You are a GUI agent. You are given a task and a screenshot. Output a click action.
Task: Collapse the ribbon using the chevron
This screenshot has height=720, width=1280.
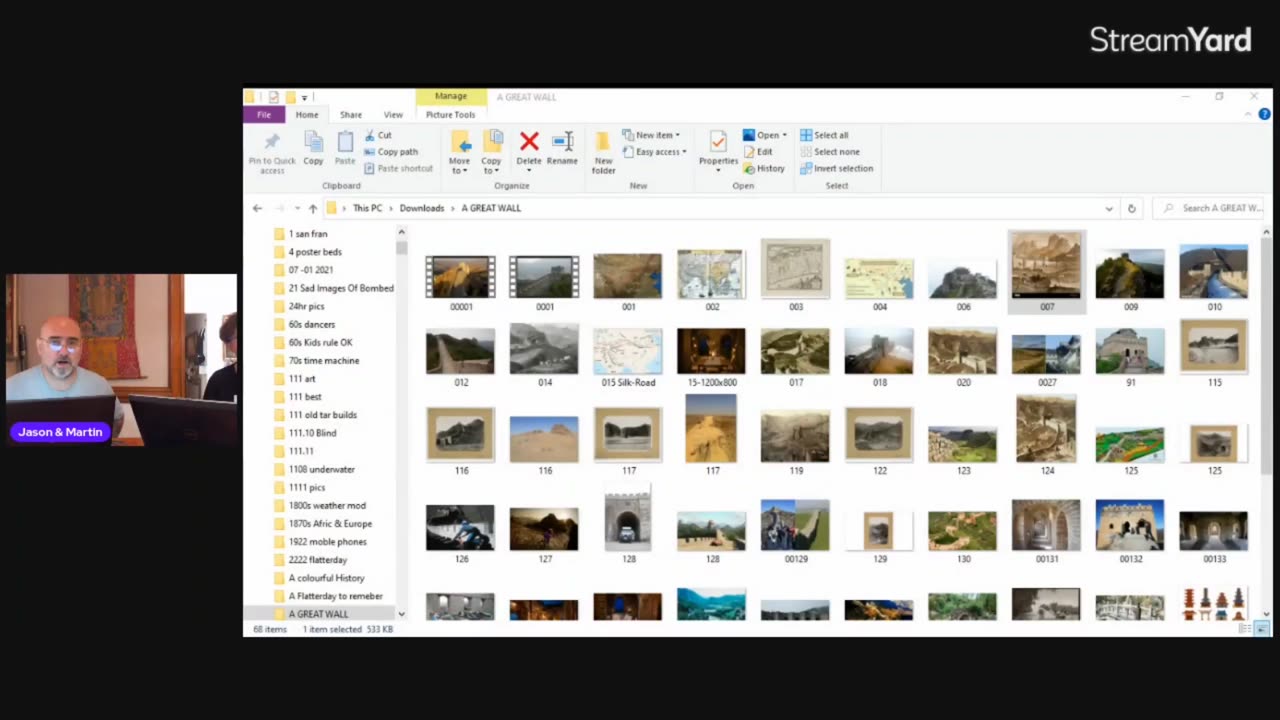[1249, 115]
